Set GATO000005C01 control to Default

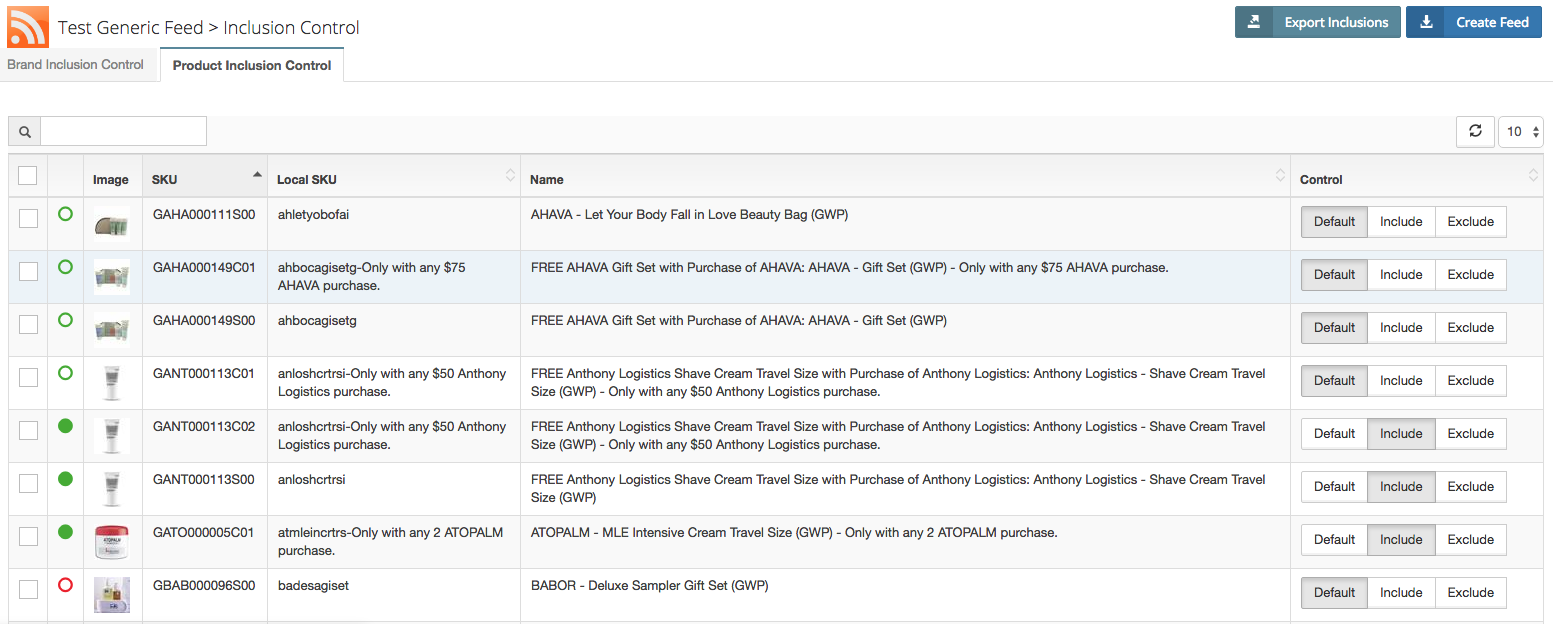[1334, 540]
